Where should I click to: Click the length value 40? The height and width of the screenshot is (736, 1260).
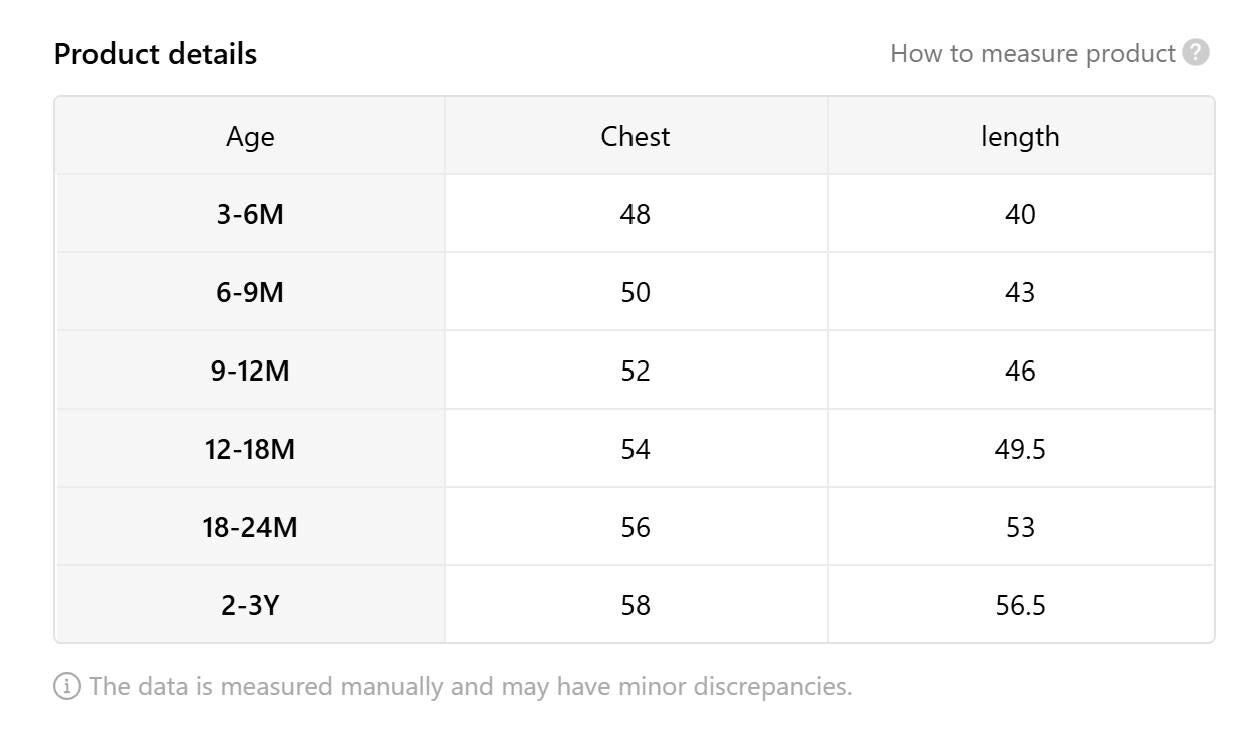point(1020,214)
